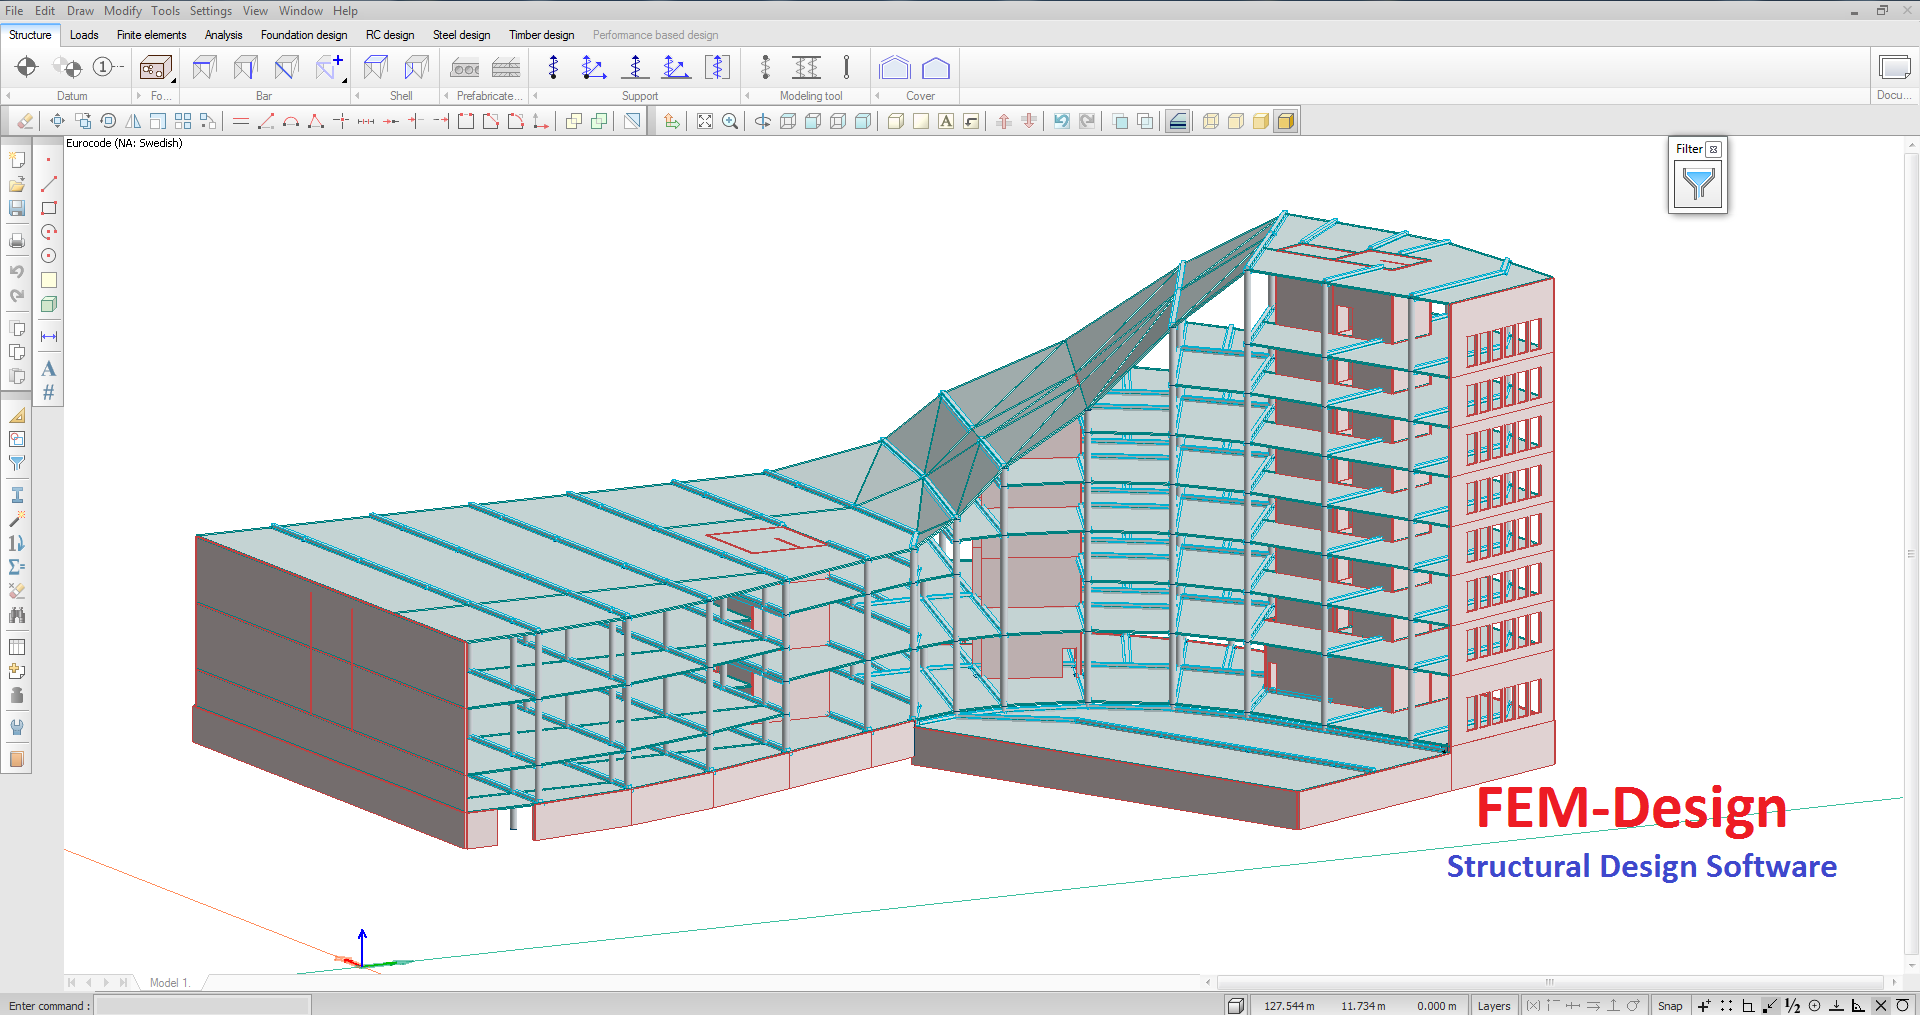Click the 3D view cube icon in status bar
Image resolution: width=1920 pixels, height=1015 pixels.
click(1236, 1006)
